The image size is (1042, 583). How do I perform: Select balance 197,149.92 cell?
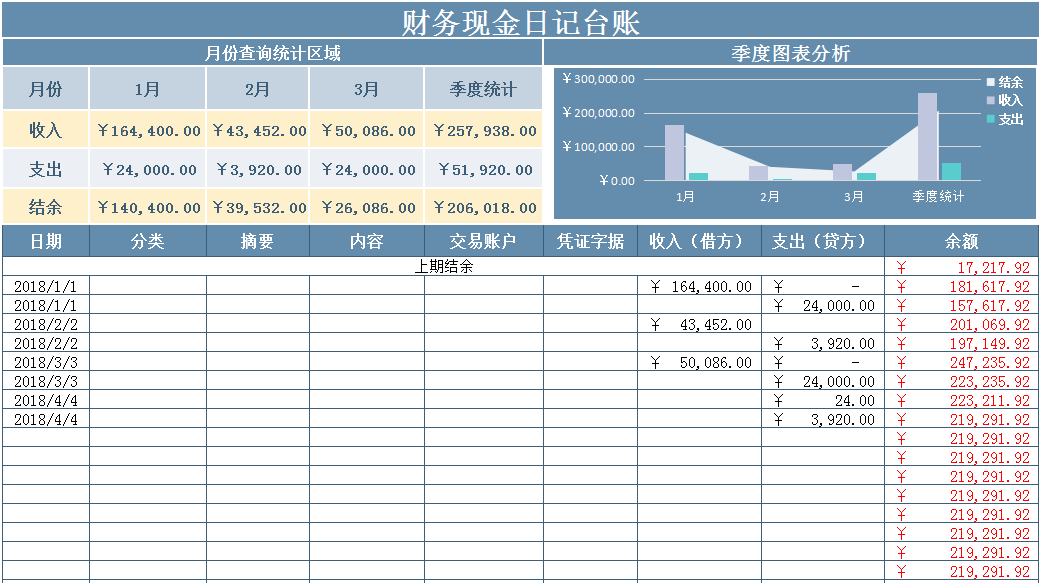(961, 344)
